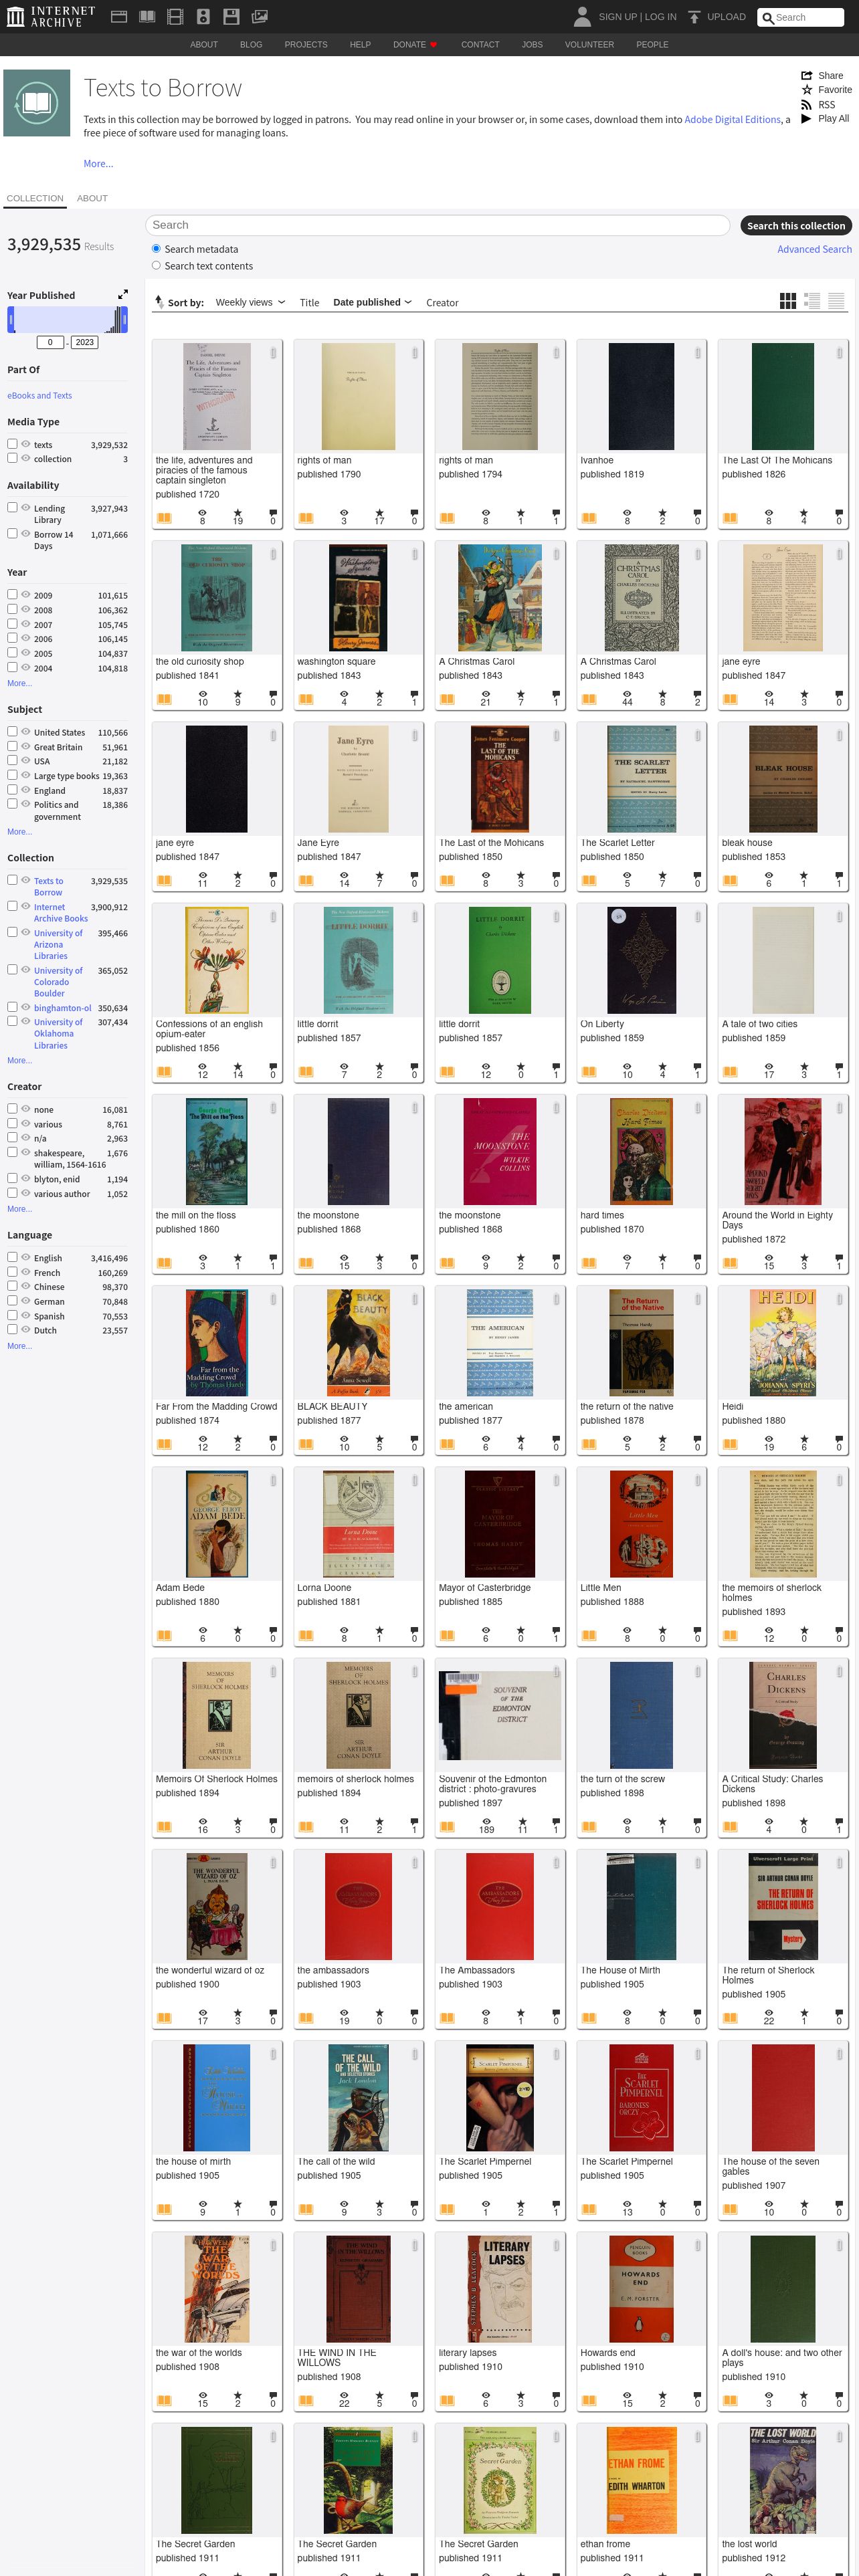Screen dimensions: 859x2576
Task: Open the Advanced Search link
Action: pyautogui.click(x=815, y=249)
